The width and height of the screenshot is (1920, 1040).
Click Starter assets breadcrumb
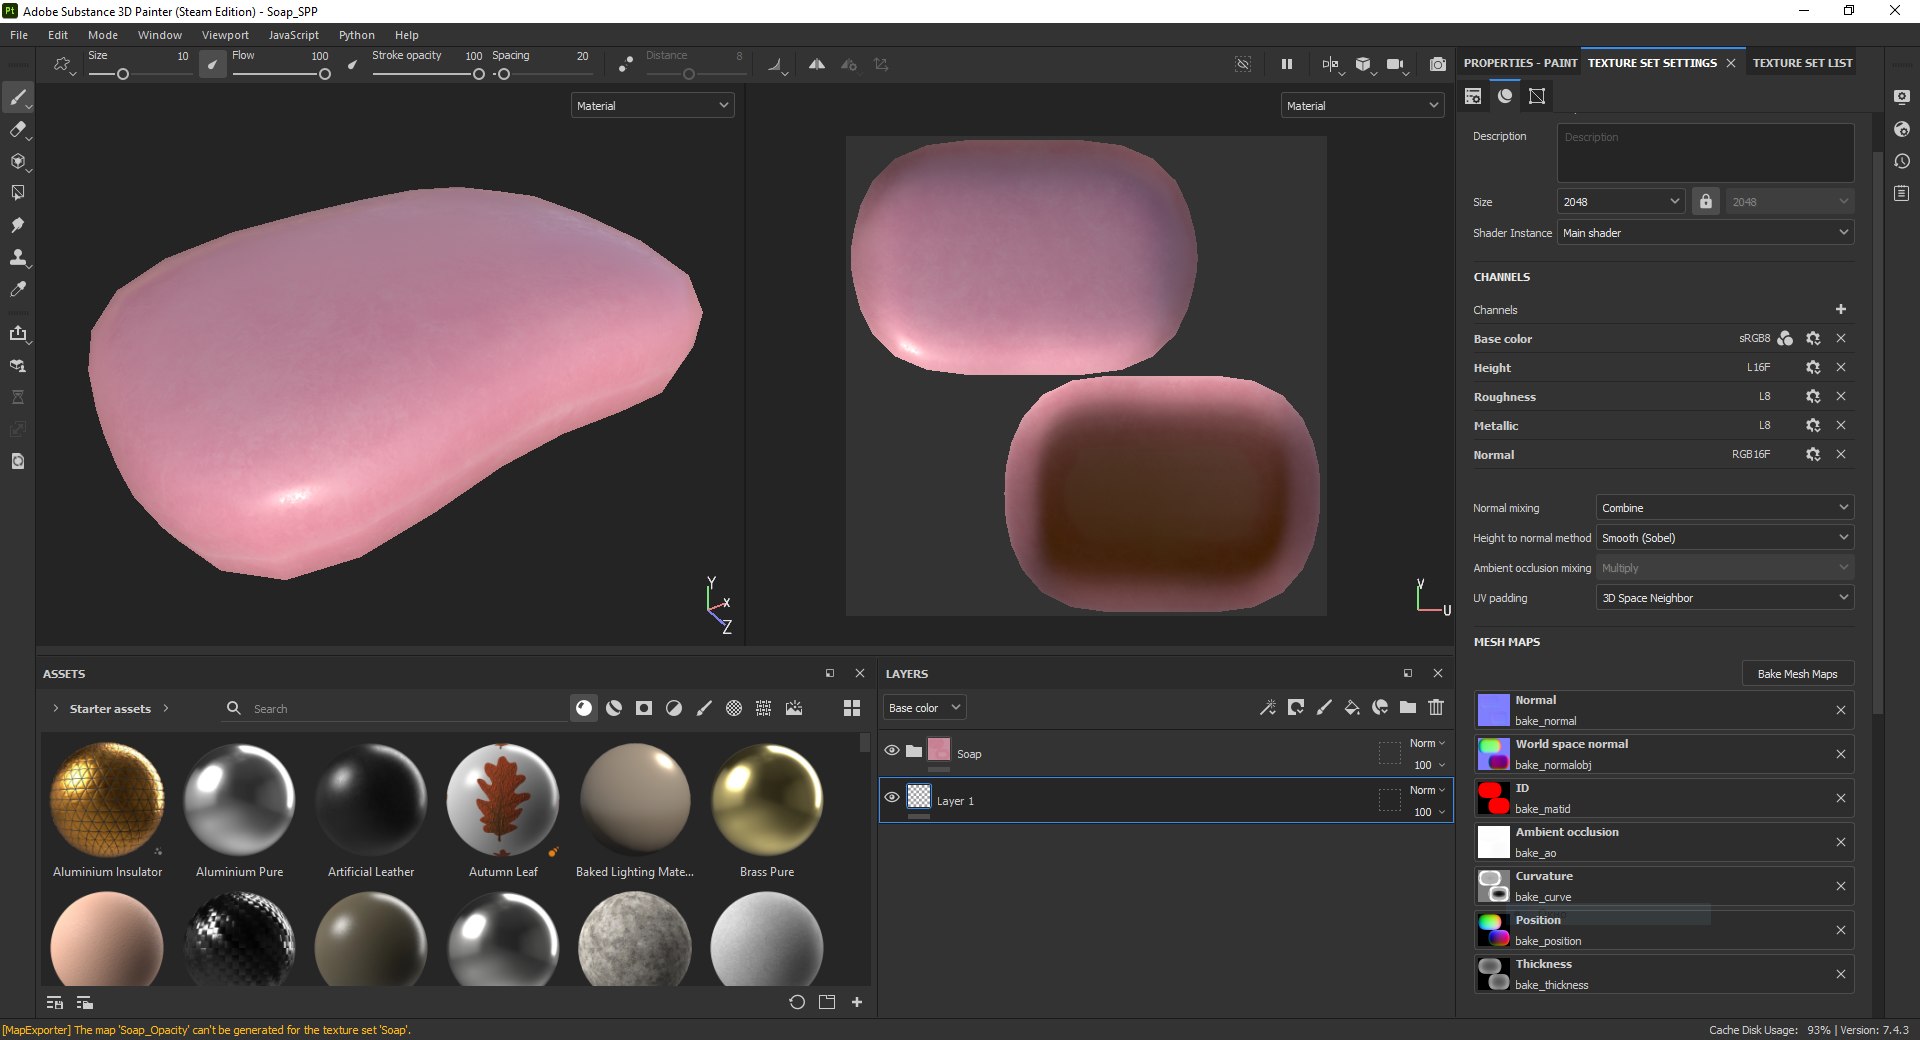click(x=110, y=708)
